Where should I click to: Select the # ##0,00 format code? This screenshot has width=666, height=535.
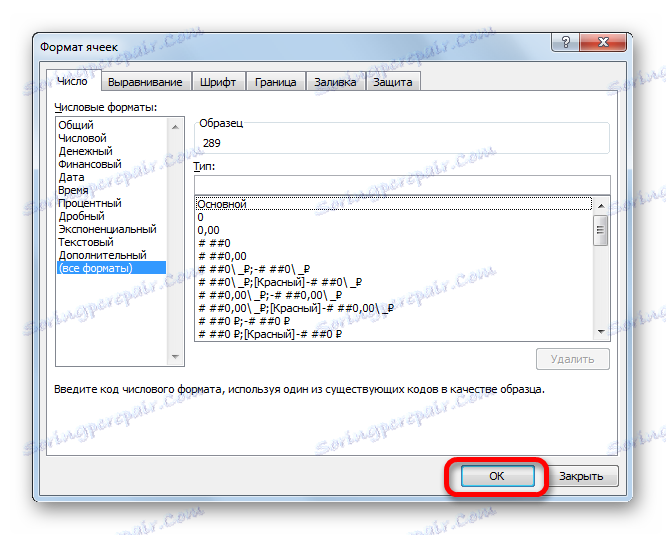tap(394, 256)
